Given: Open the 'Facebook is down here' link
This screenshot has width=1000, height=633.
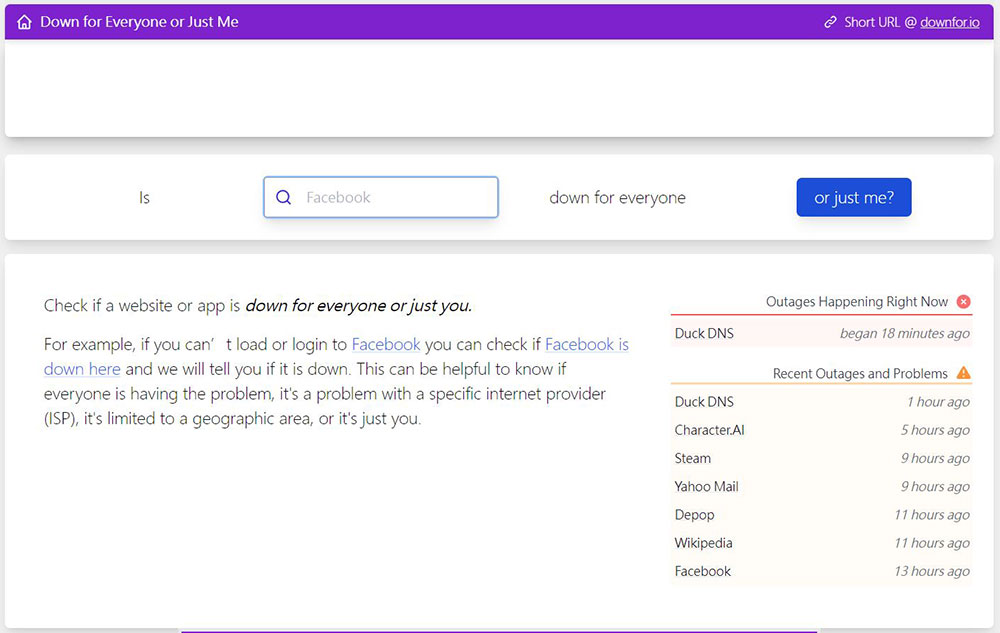Looking at the screenshot, I should [586, 345].
